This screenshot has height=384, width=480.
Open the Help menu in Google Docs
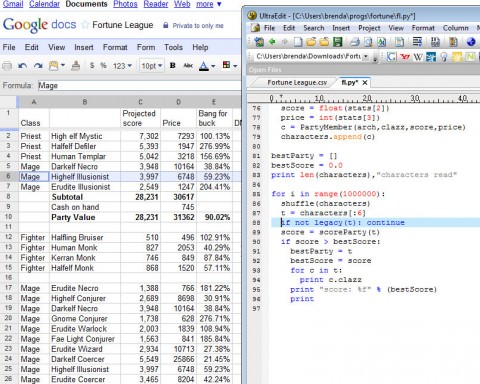pos(200,47)
